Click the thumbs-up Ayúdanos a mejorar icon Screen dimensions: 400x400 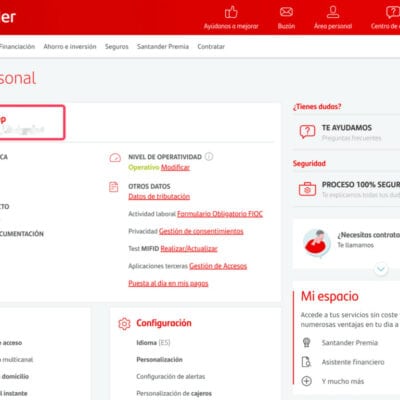click(x=231, y=12)
